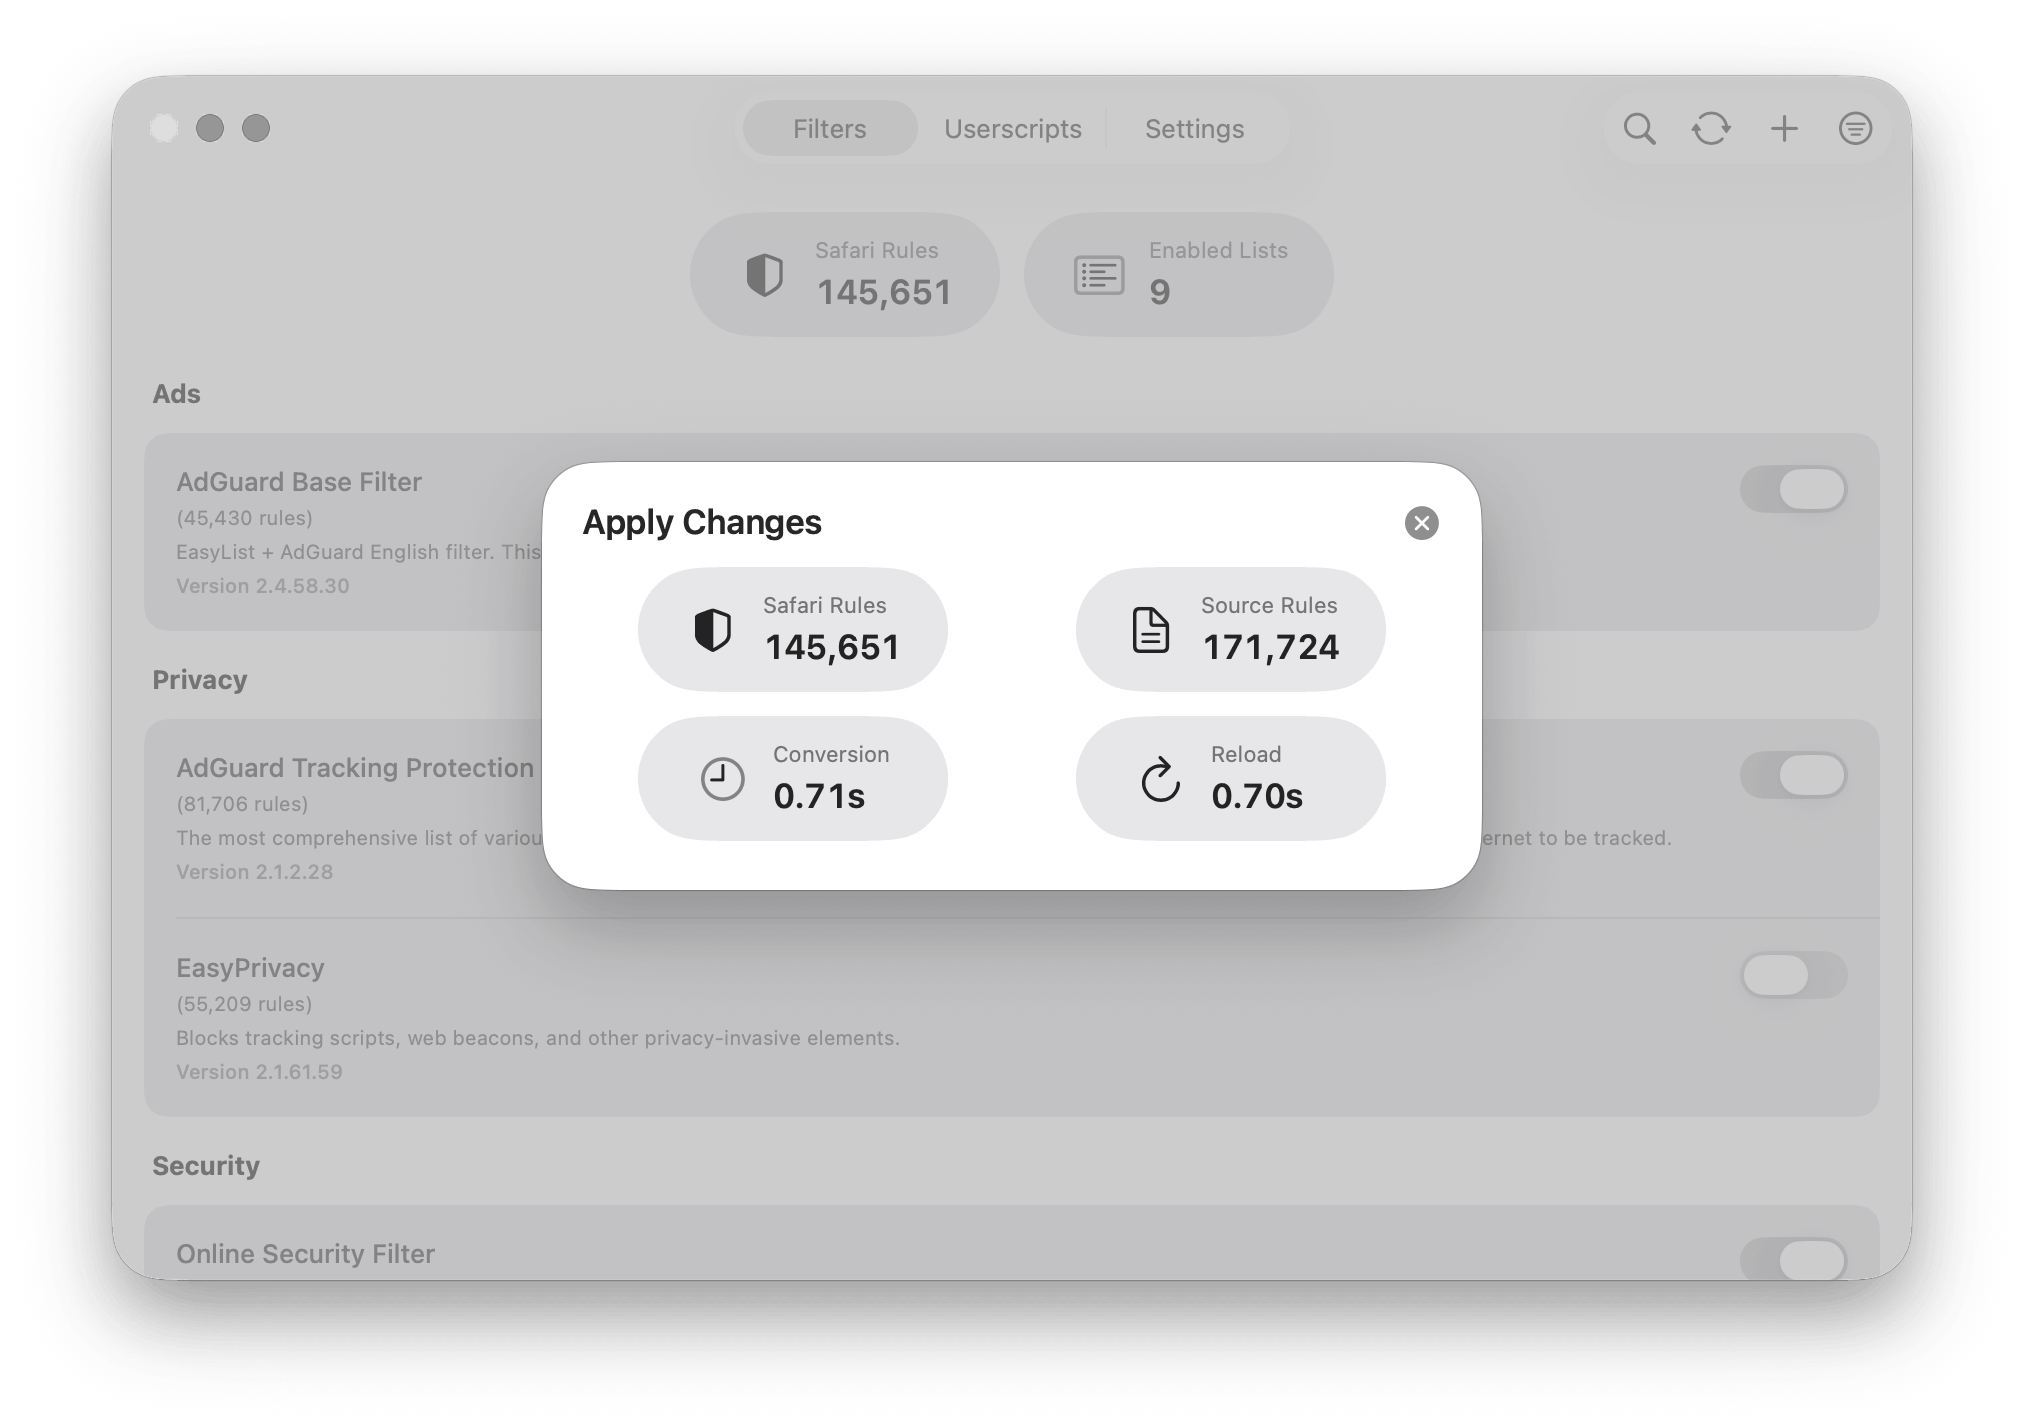Click the Privacy section heading
2024x1428 pixels.
pyautogui.click(x=199, y=680)
